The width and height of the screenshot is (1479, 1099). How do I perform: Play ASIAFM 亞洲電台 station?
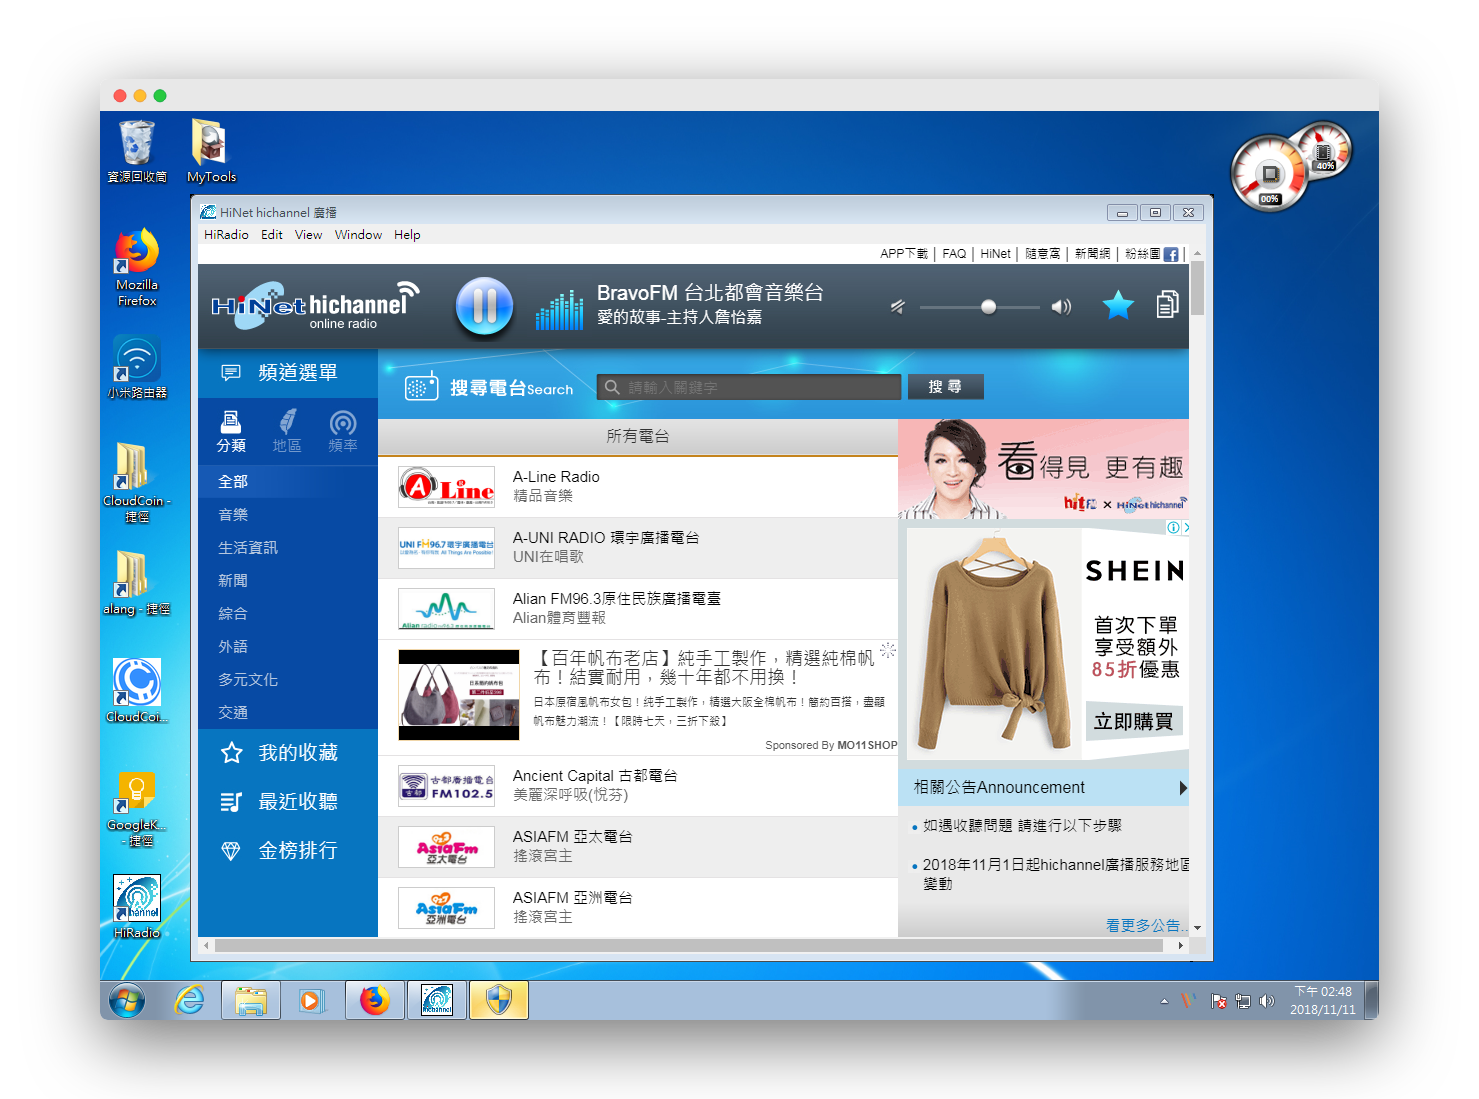[638, 907]
